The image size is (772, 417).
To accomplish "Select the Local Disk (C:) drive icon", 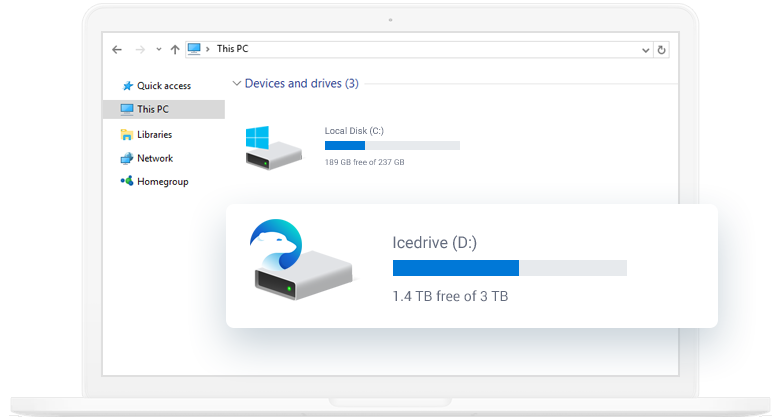I will pyautogui.click(x=273, y=148).
